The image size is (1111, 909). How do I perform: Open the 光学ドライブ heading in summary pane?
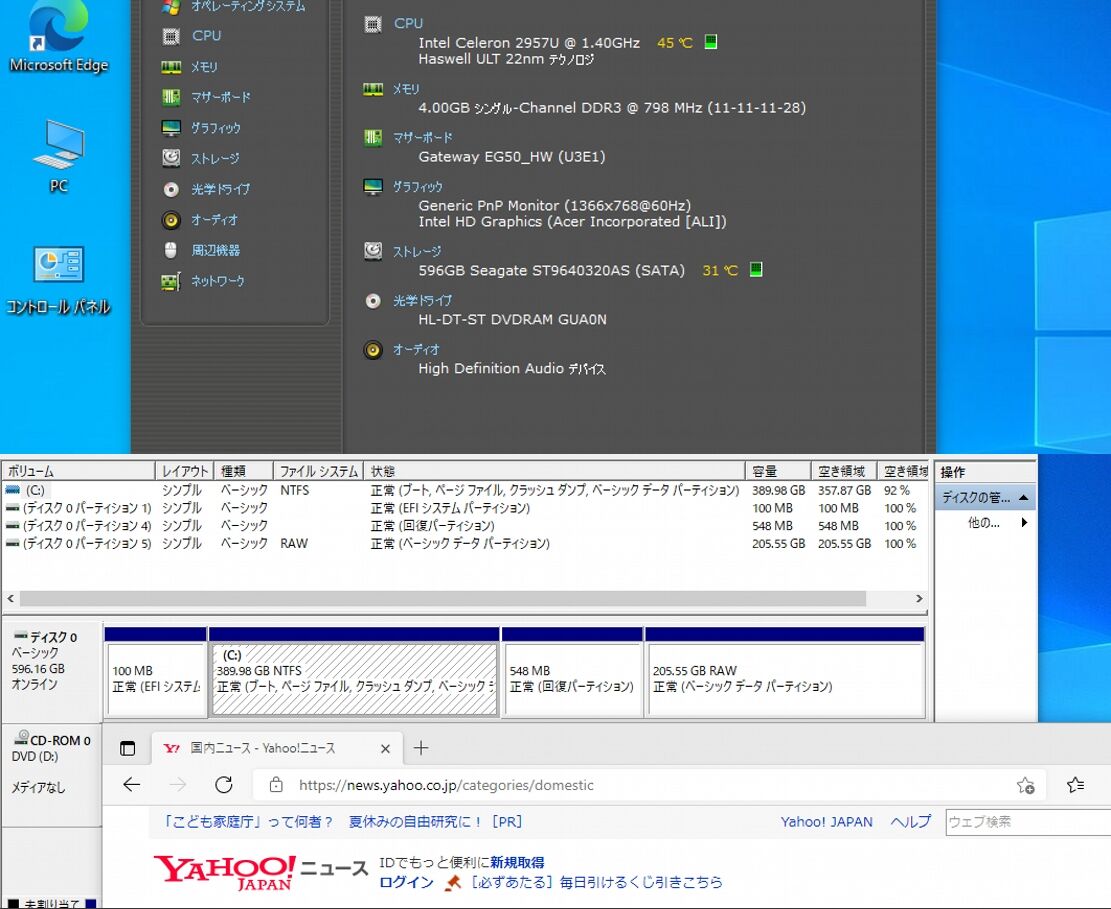point(422,300)
